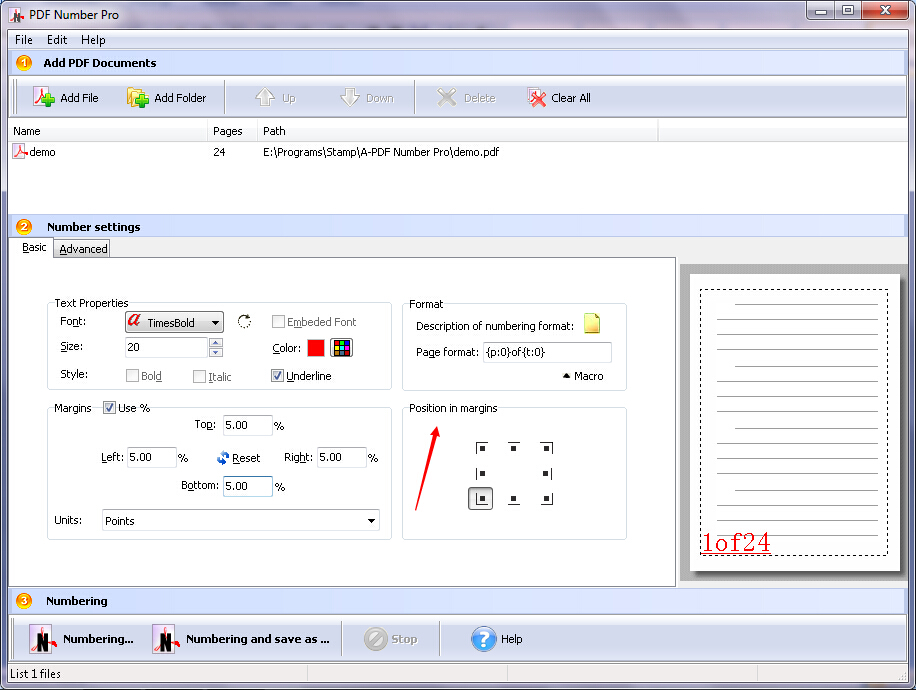
Task: Click the Bottom margin input field
Action: coord(248,486)
